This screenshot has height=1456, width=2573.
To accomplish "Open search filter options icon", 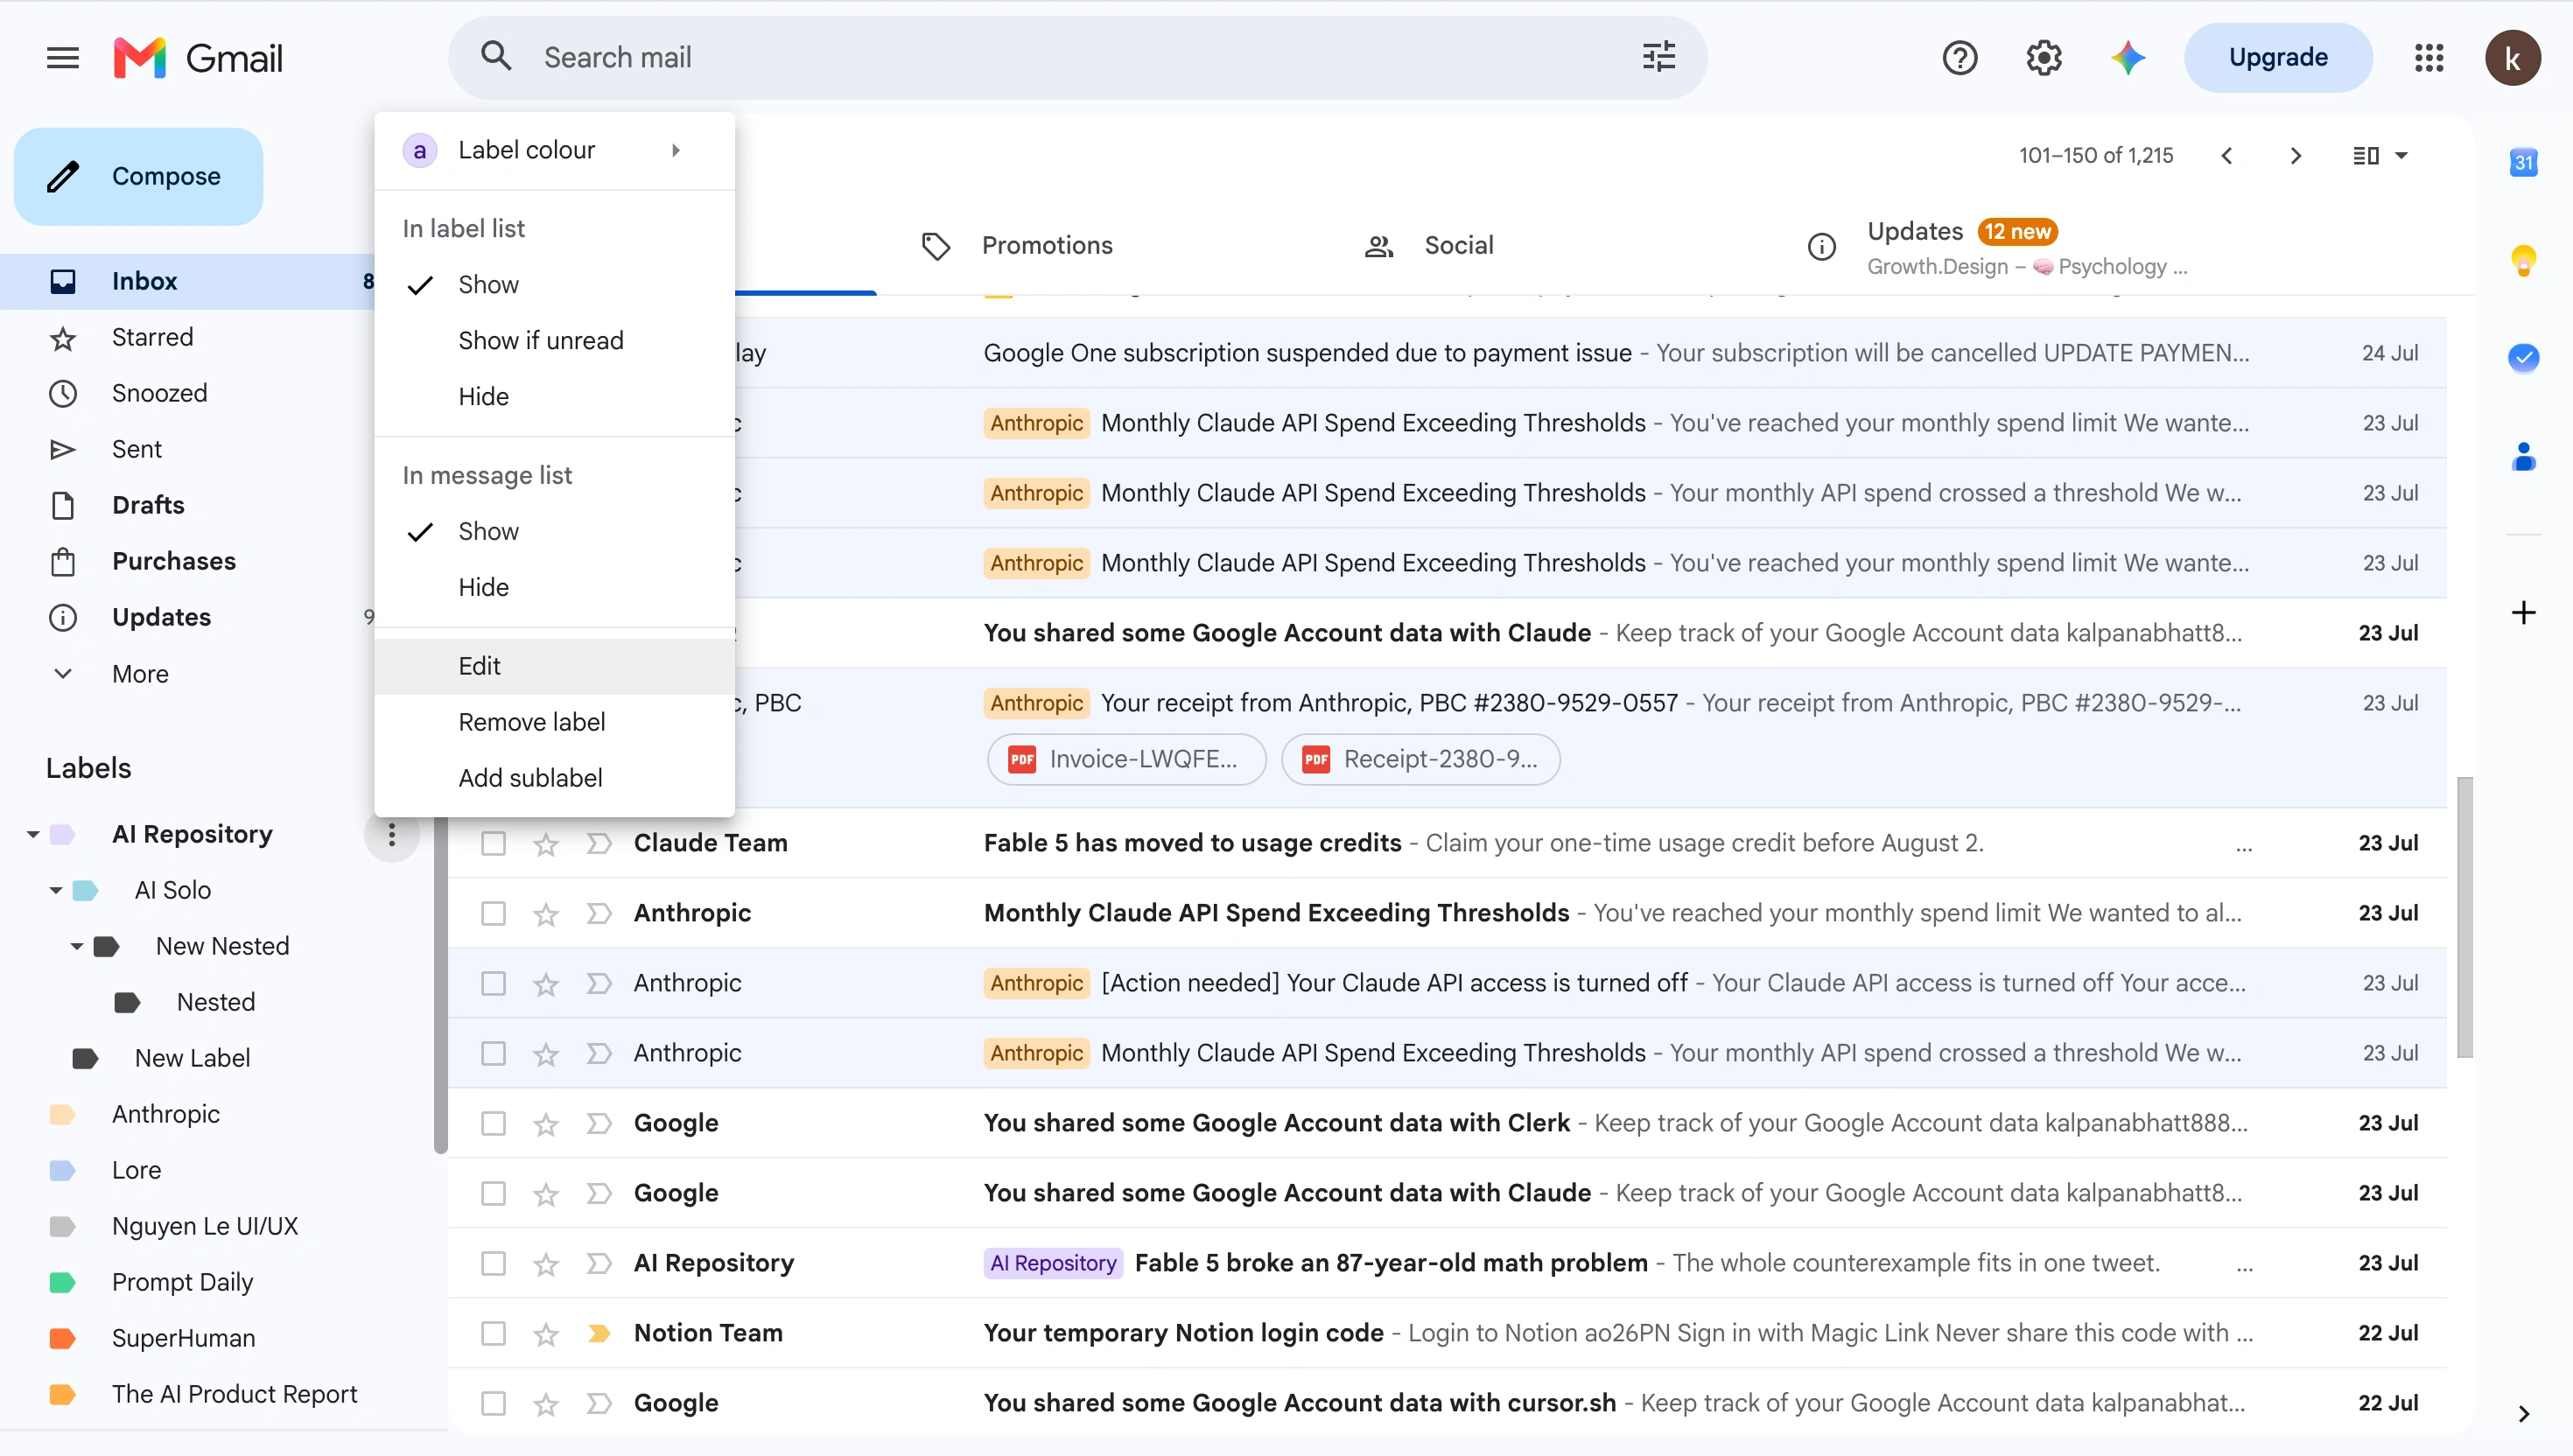I will coord(1659,57).
